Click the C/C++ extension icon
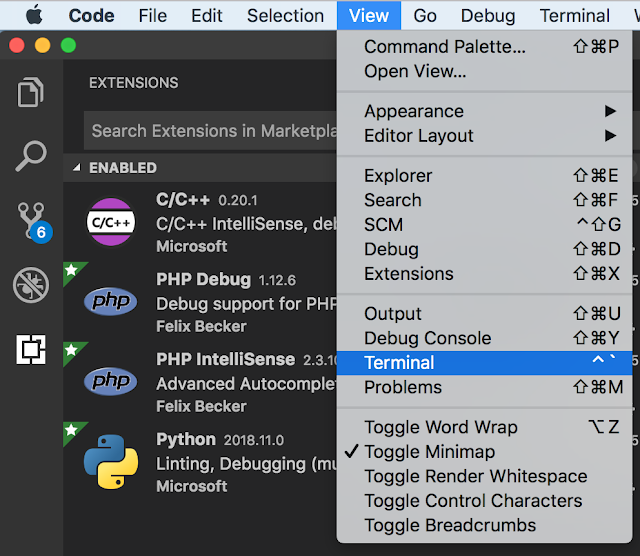640x556 pixels. click(111, 222)
